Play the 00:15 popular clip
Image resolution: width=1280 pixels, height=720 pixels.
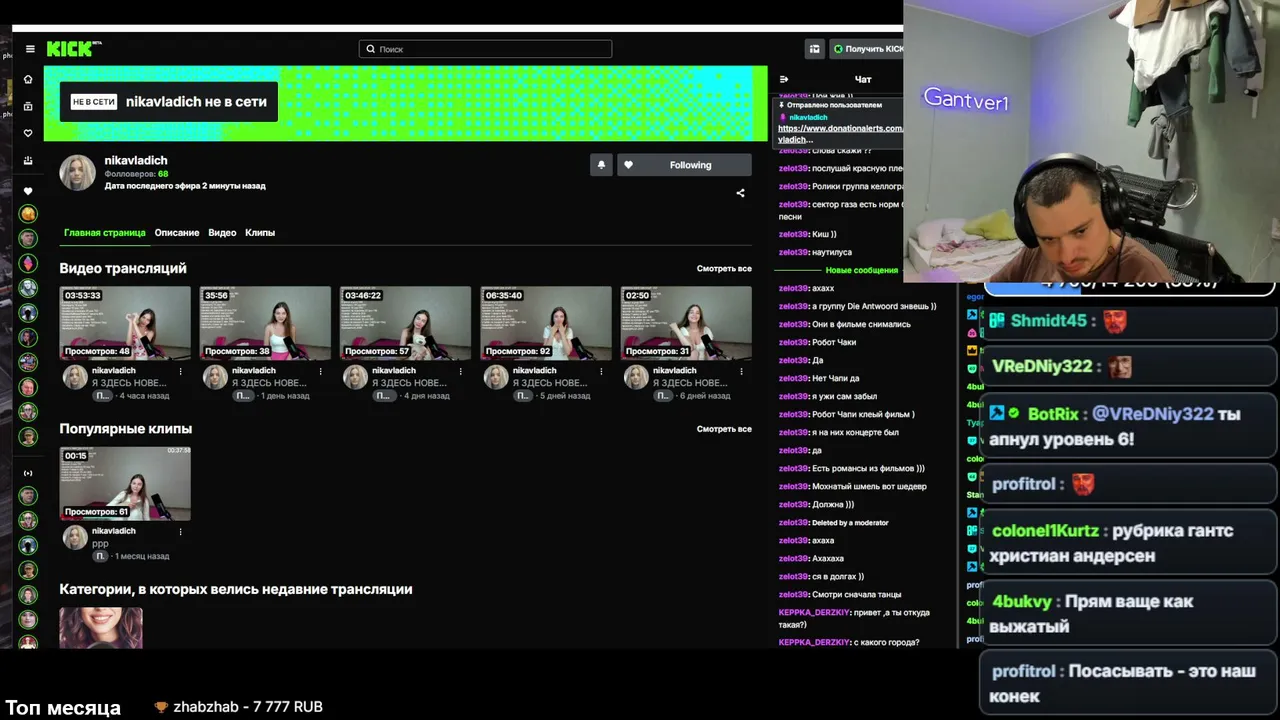(125, 483)
